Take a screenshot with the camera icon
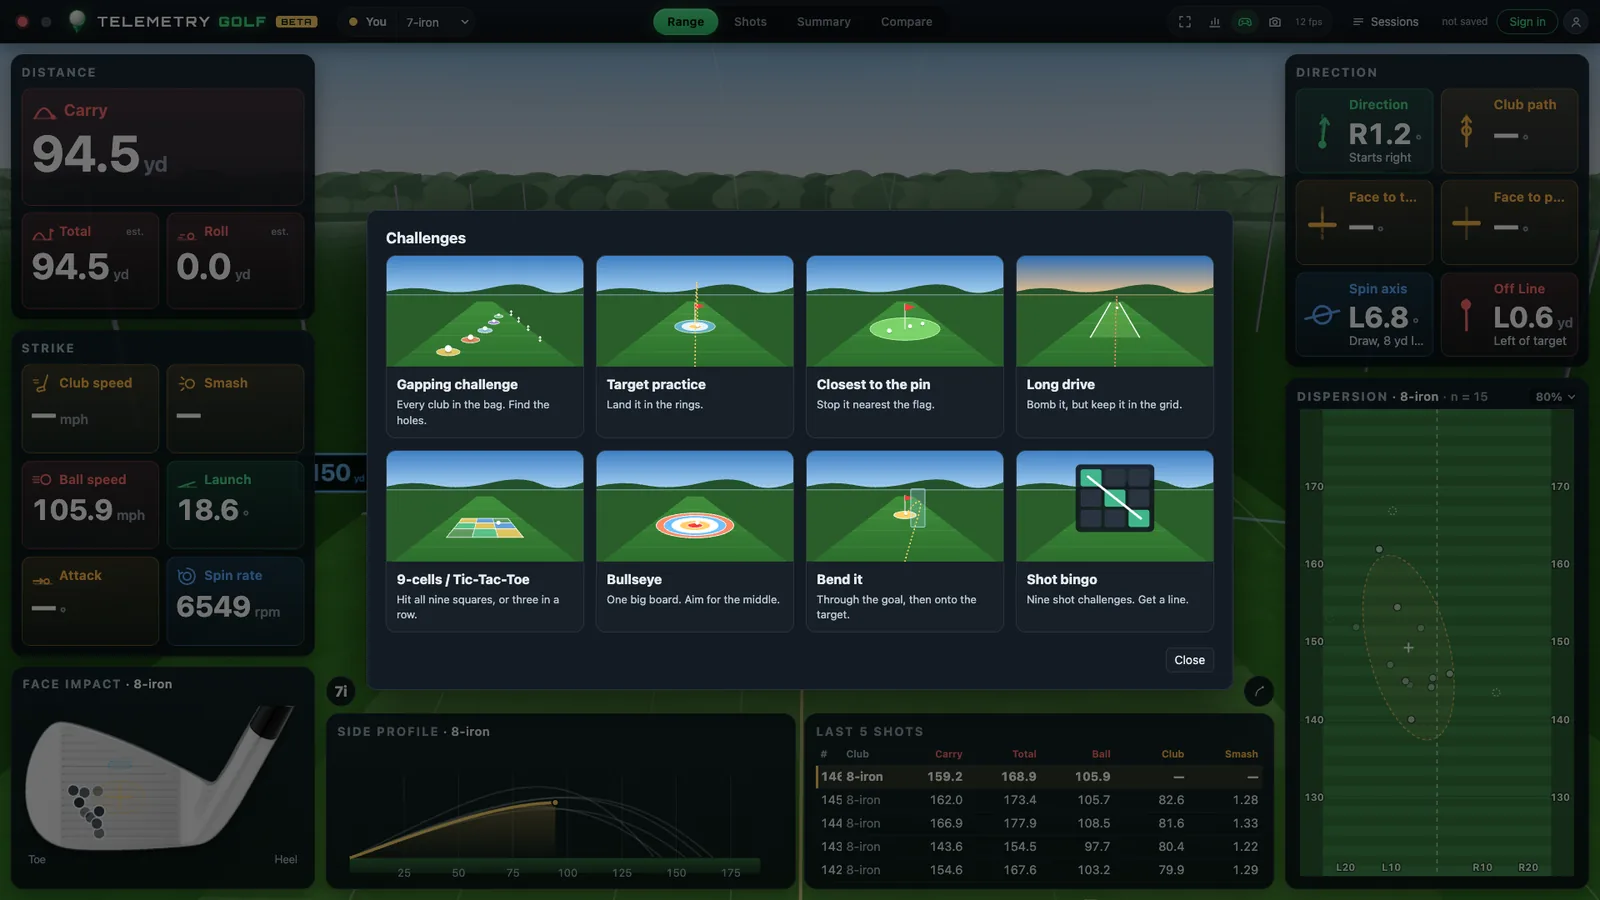This screenshot has width=1600, height=900. tap(1275, 22)
